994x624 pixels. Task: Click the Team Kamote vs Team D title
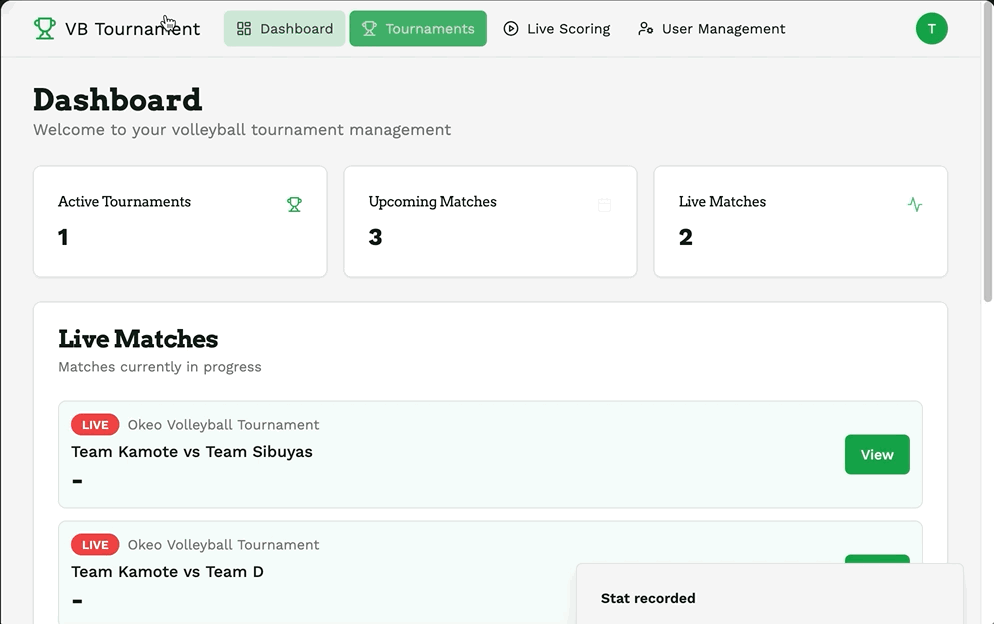coord(167,572)
